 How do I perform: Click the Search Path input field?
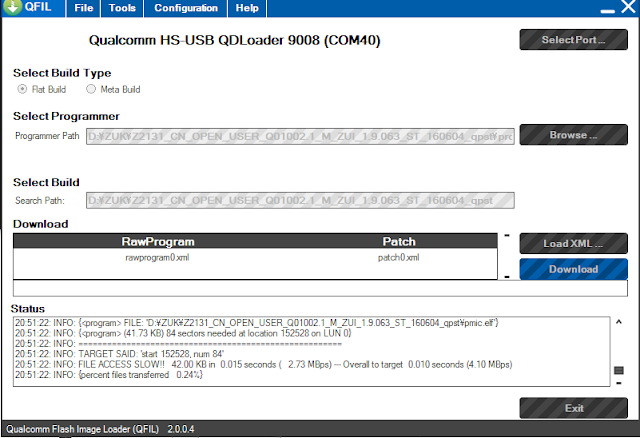300,200
